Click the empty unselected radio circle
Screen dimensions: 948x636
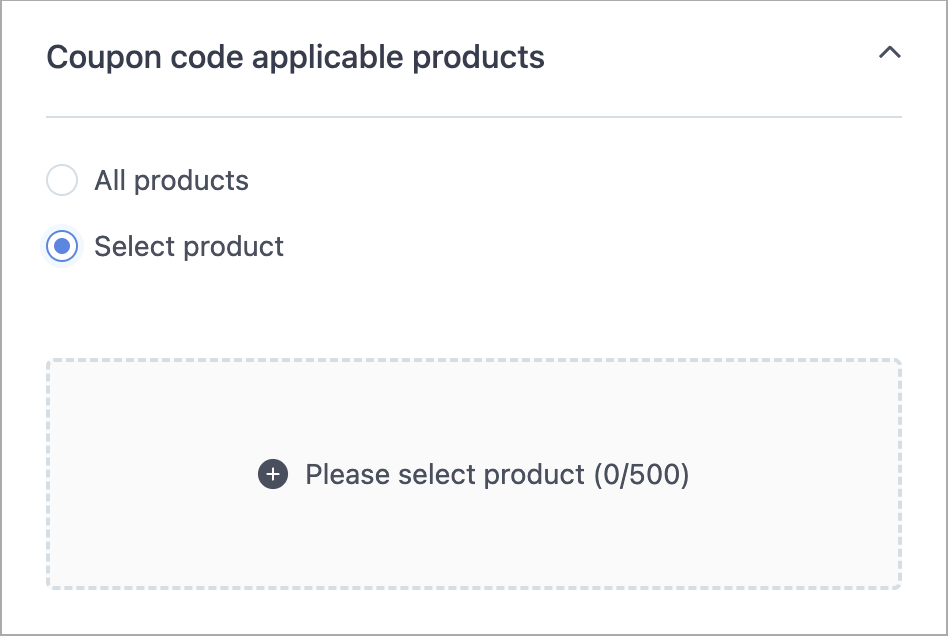point(62,180)
